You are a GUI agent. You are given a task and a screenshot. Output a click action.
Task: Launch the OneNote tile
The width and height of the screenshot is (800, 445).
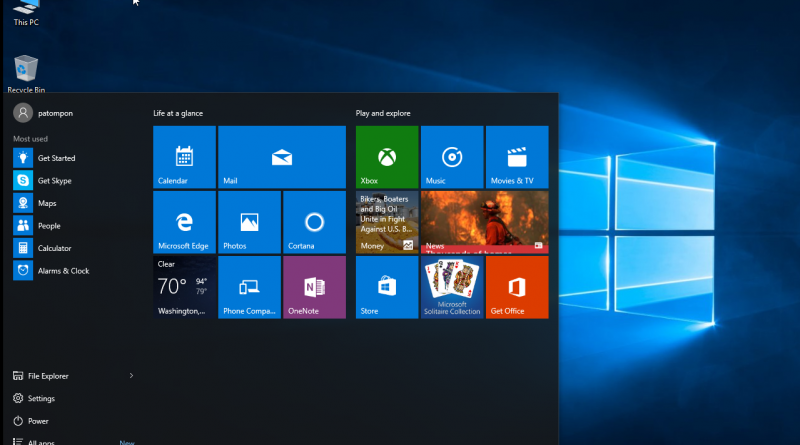coord(314,287)
